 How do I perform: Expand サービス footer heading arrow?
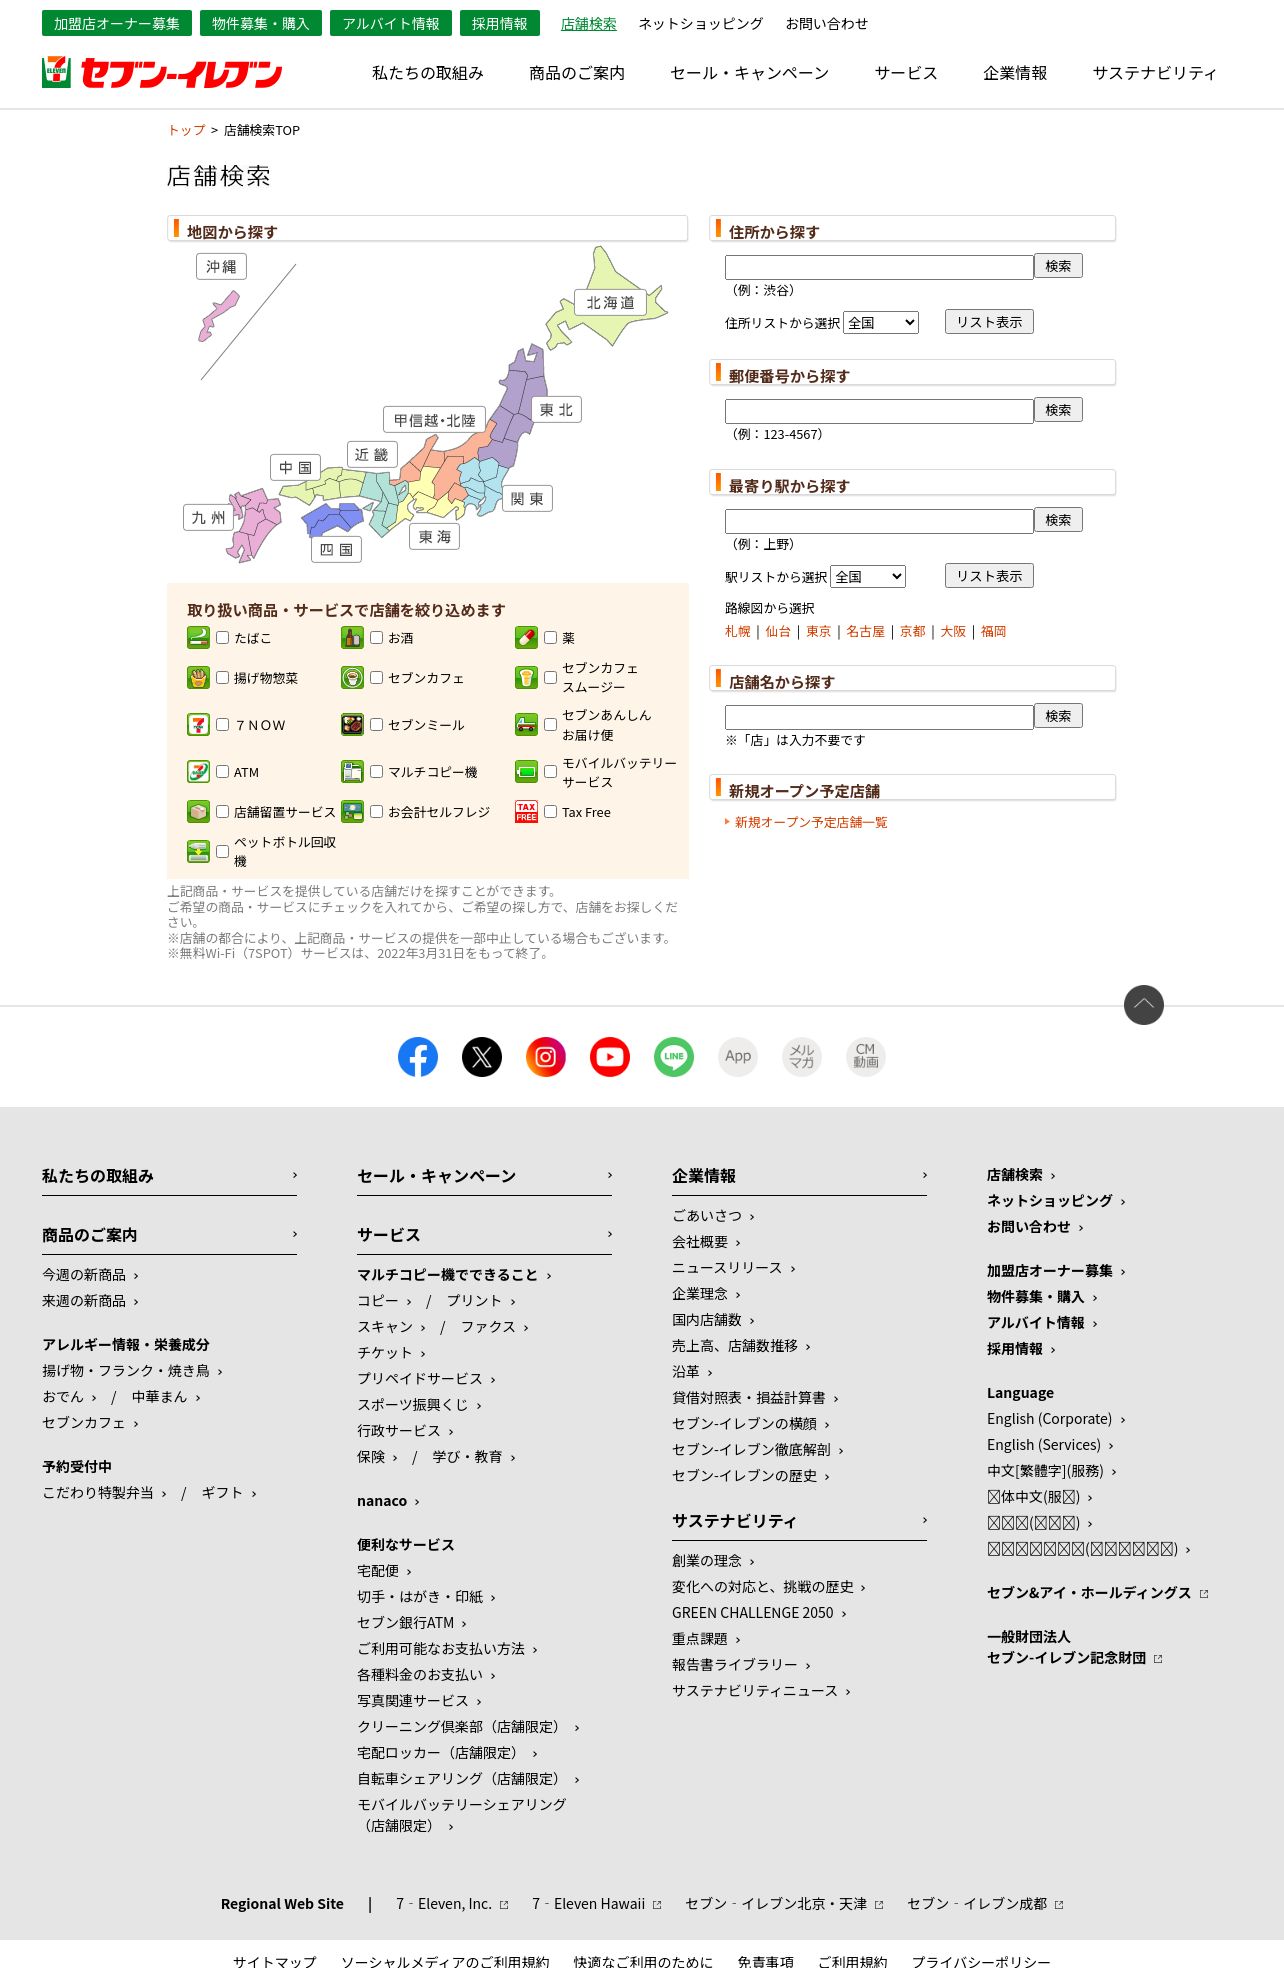point(609,1234)
